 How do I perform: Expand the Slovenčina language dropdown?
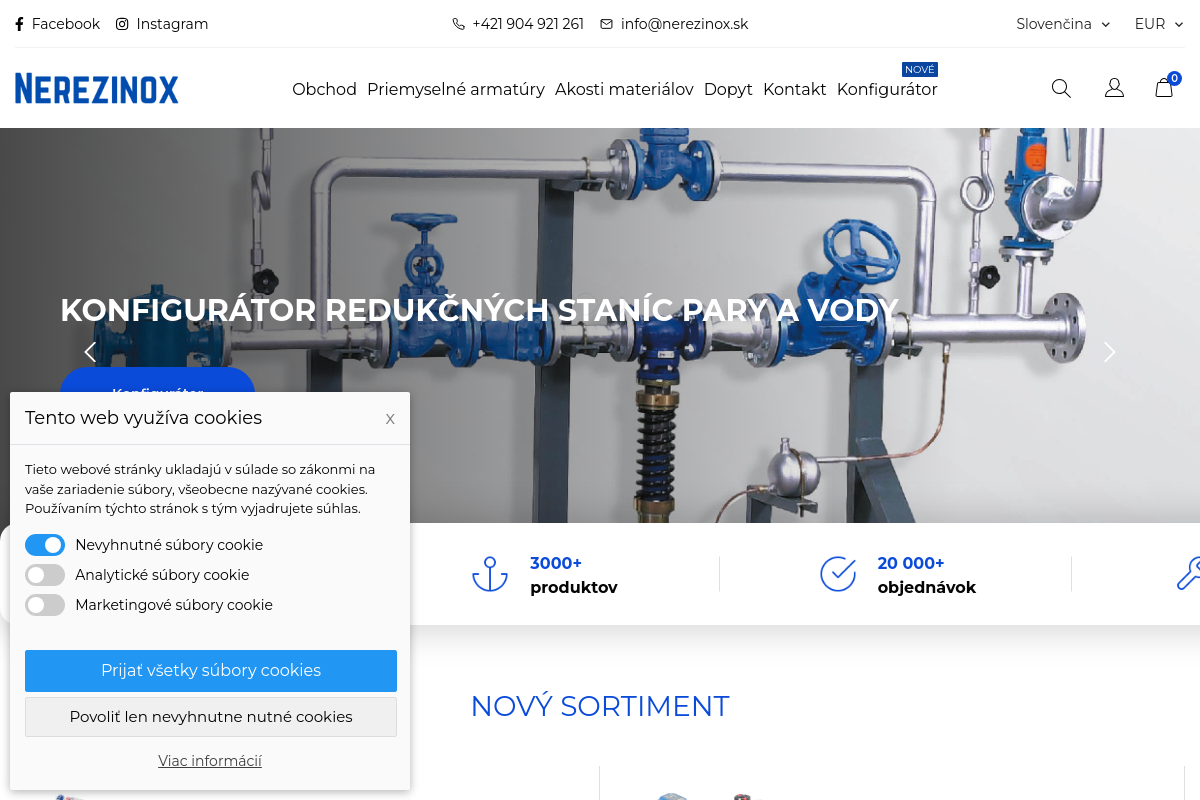pyautogui.click(x=1063, y=24)
